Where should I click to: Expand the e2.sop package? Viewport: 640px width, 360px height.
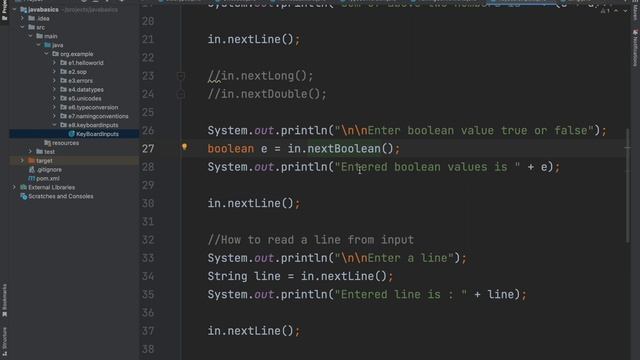point(54,72)
